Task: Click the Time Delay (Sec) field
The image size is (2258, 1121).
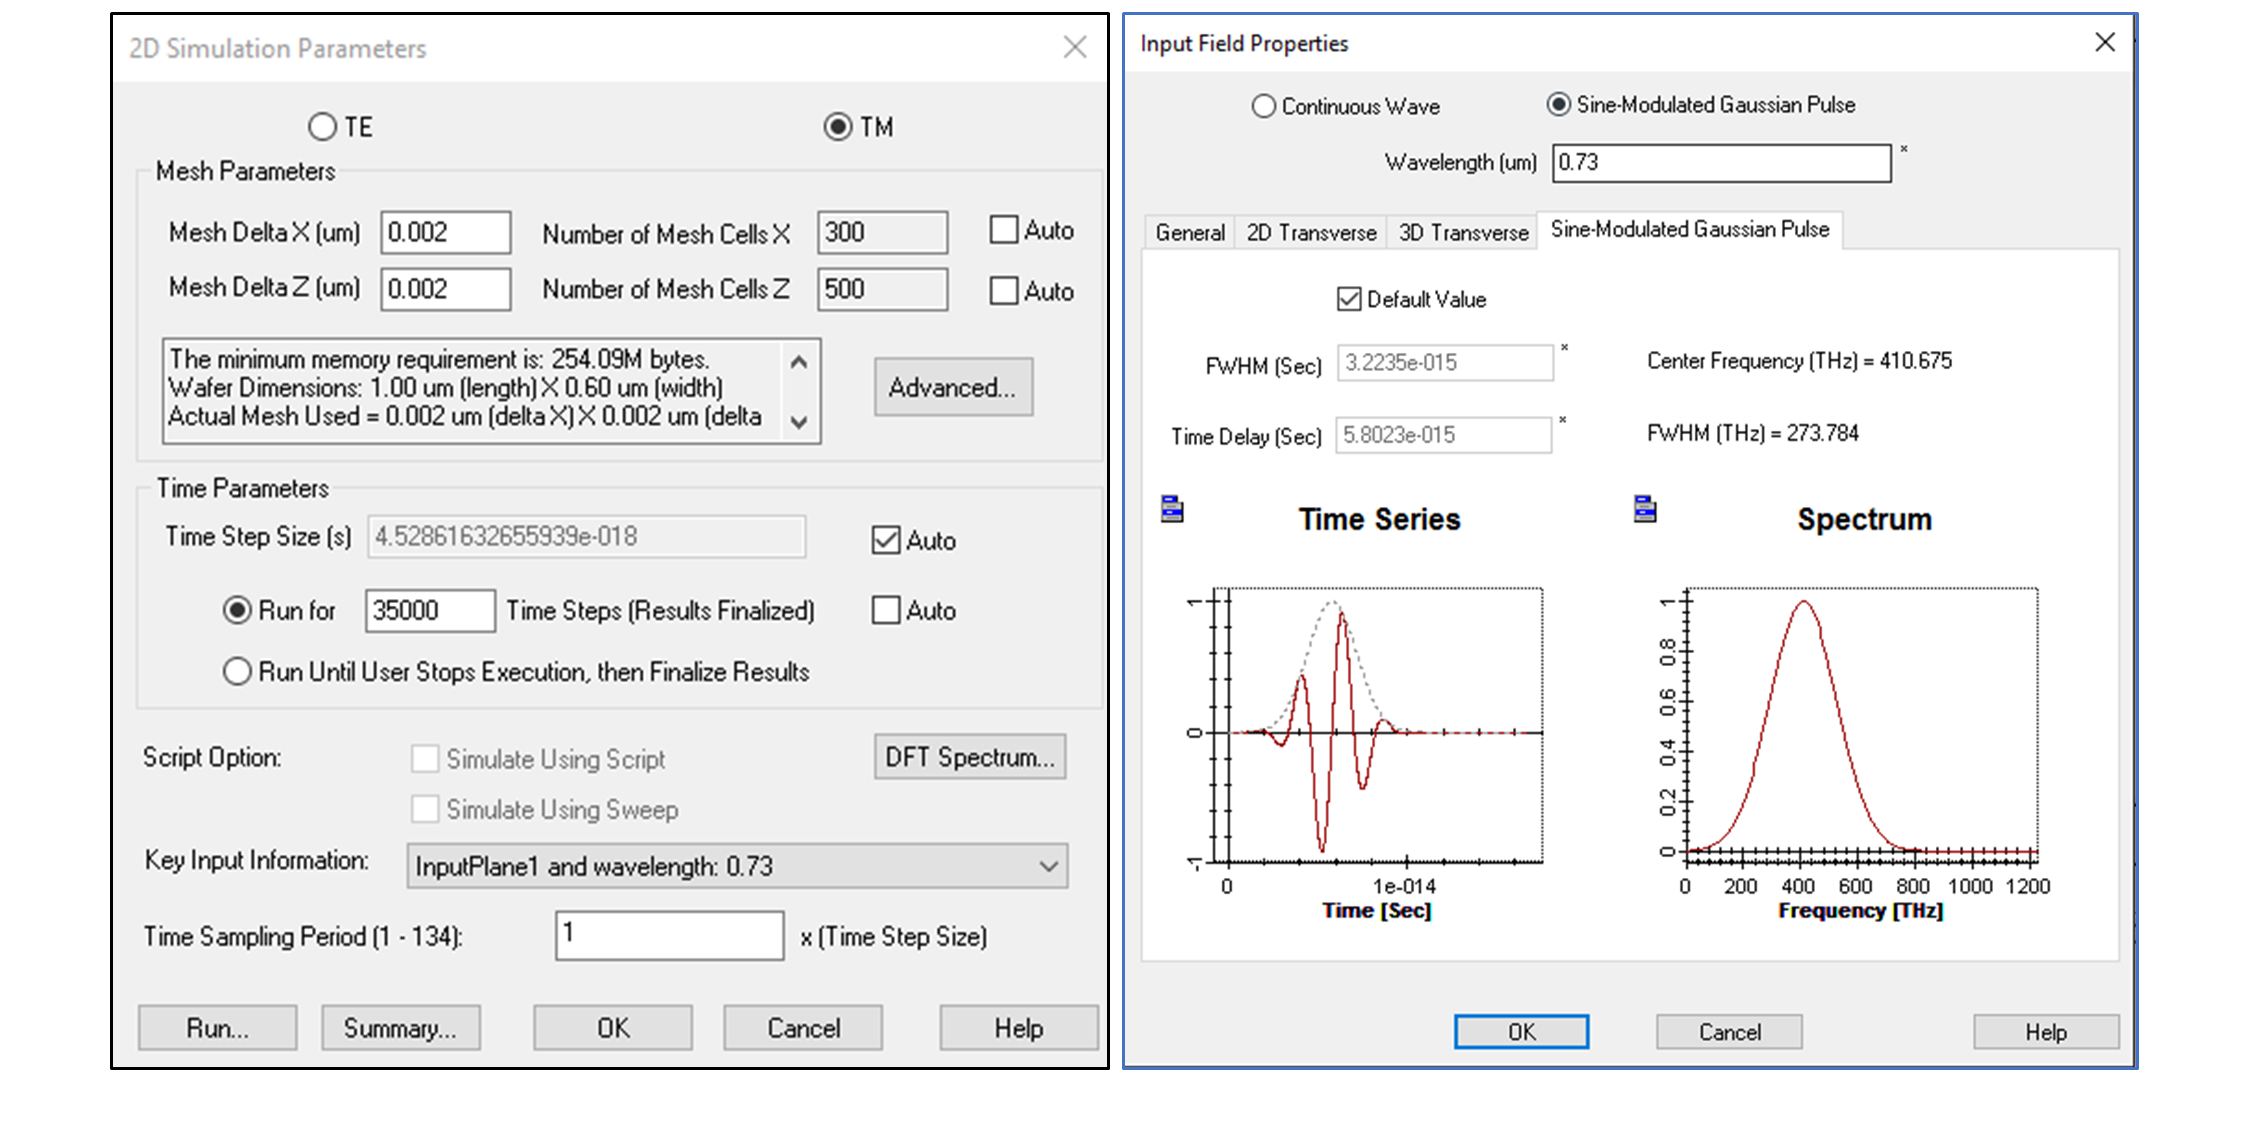Action: click(x=1444, y=435)
